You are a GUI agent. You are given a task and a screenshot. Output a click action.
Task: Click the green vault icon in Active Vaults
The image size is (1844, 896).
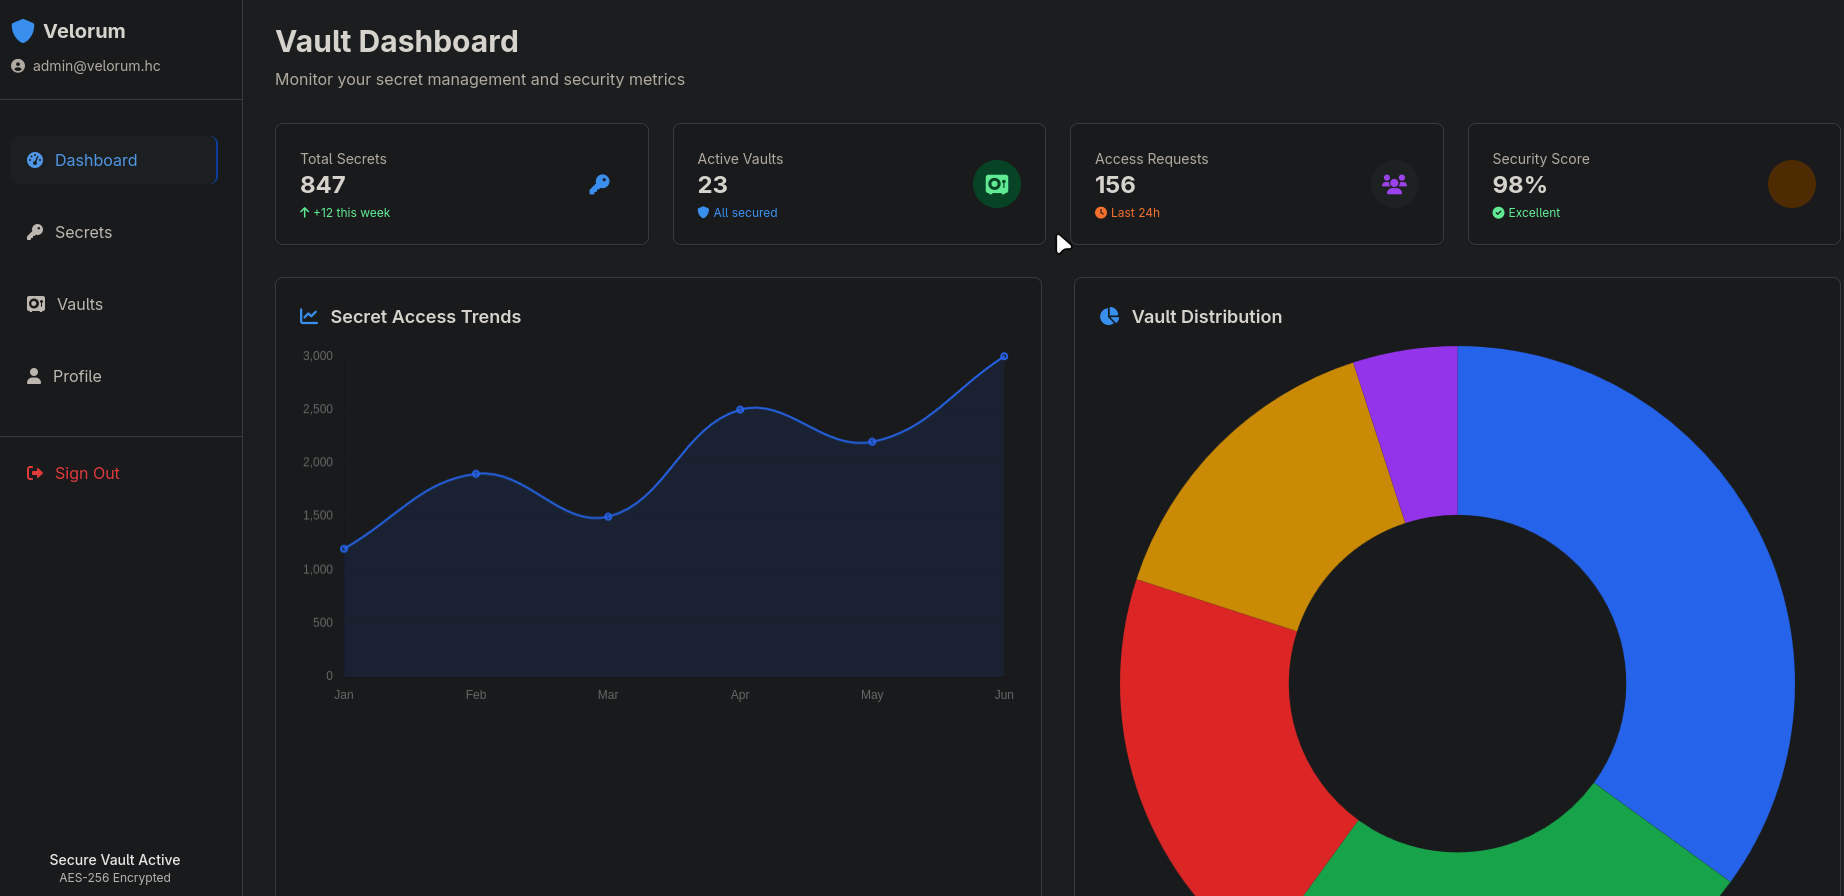996,184
